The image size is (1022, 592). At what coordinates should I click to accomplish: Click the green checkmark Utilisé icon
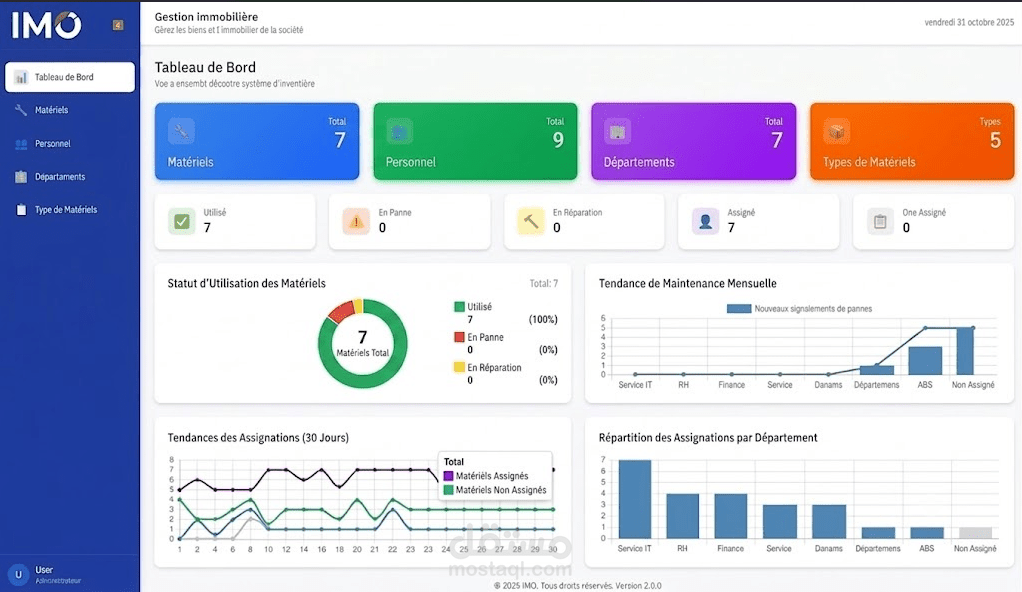tap(182, 221)
